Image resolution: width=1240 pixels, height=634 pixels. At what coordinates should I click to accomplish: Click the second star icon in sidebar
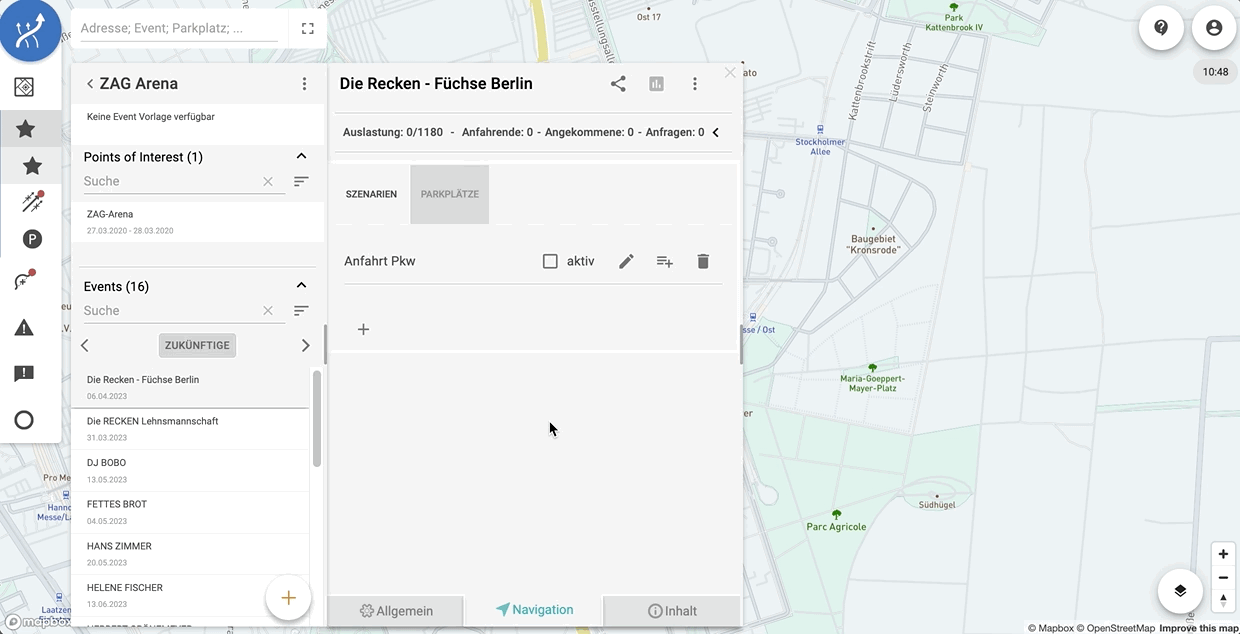coord(32,166)
